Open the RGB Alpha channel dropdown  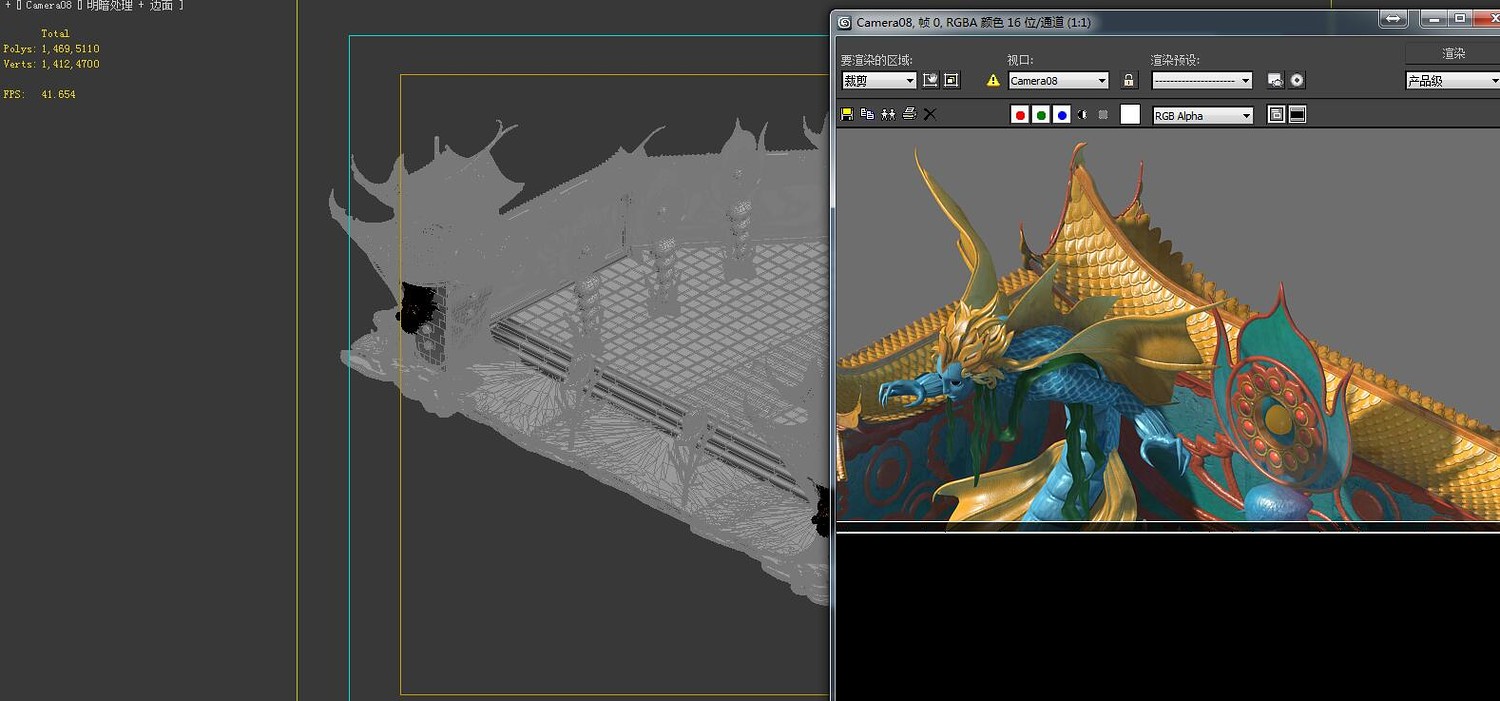click(x=1203, y=116)
